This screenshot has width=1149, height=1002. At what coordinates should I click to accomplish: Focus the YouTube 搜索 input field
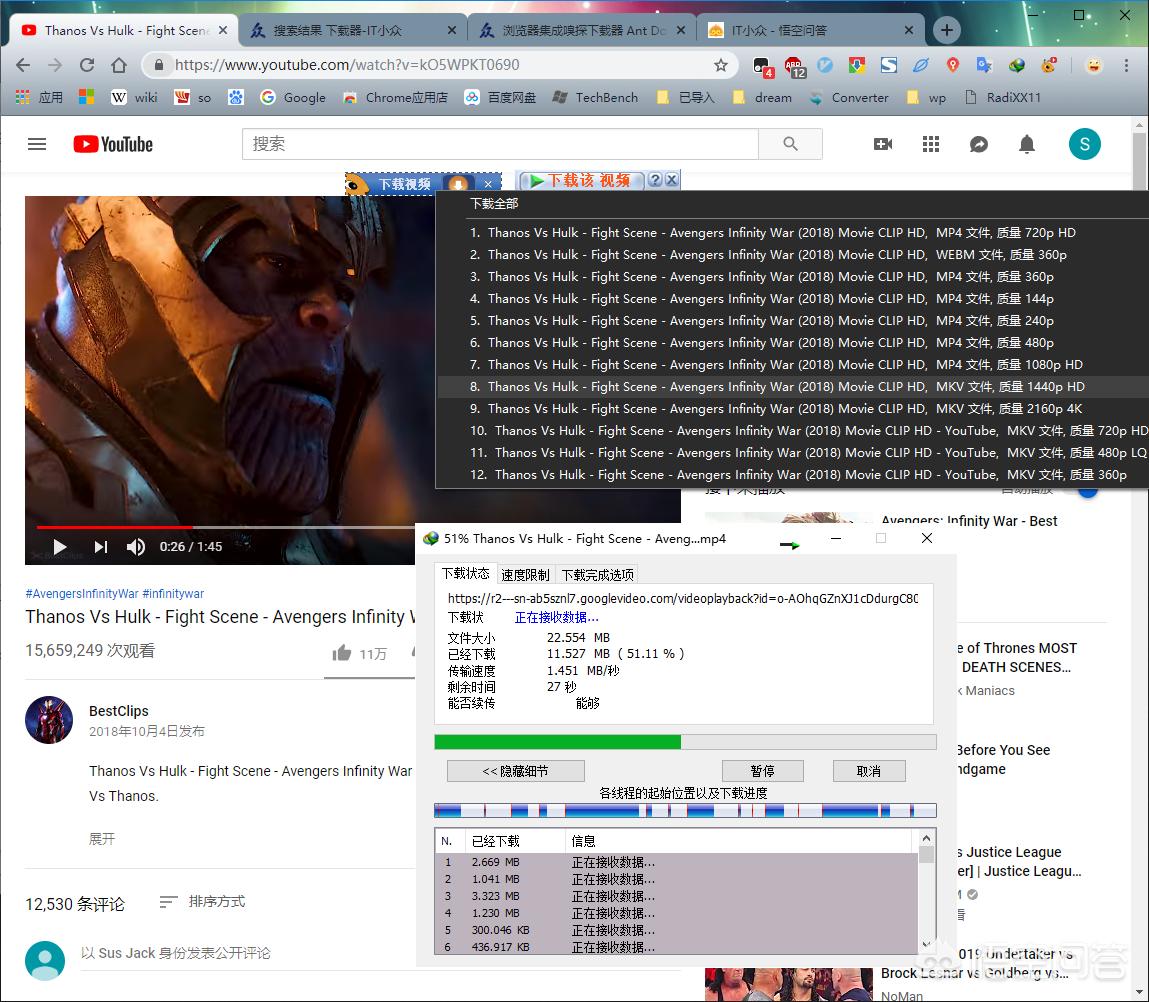tap(500, 144)
